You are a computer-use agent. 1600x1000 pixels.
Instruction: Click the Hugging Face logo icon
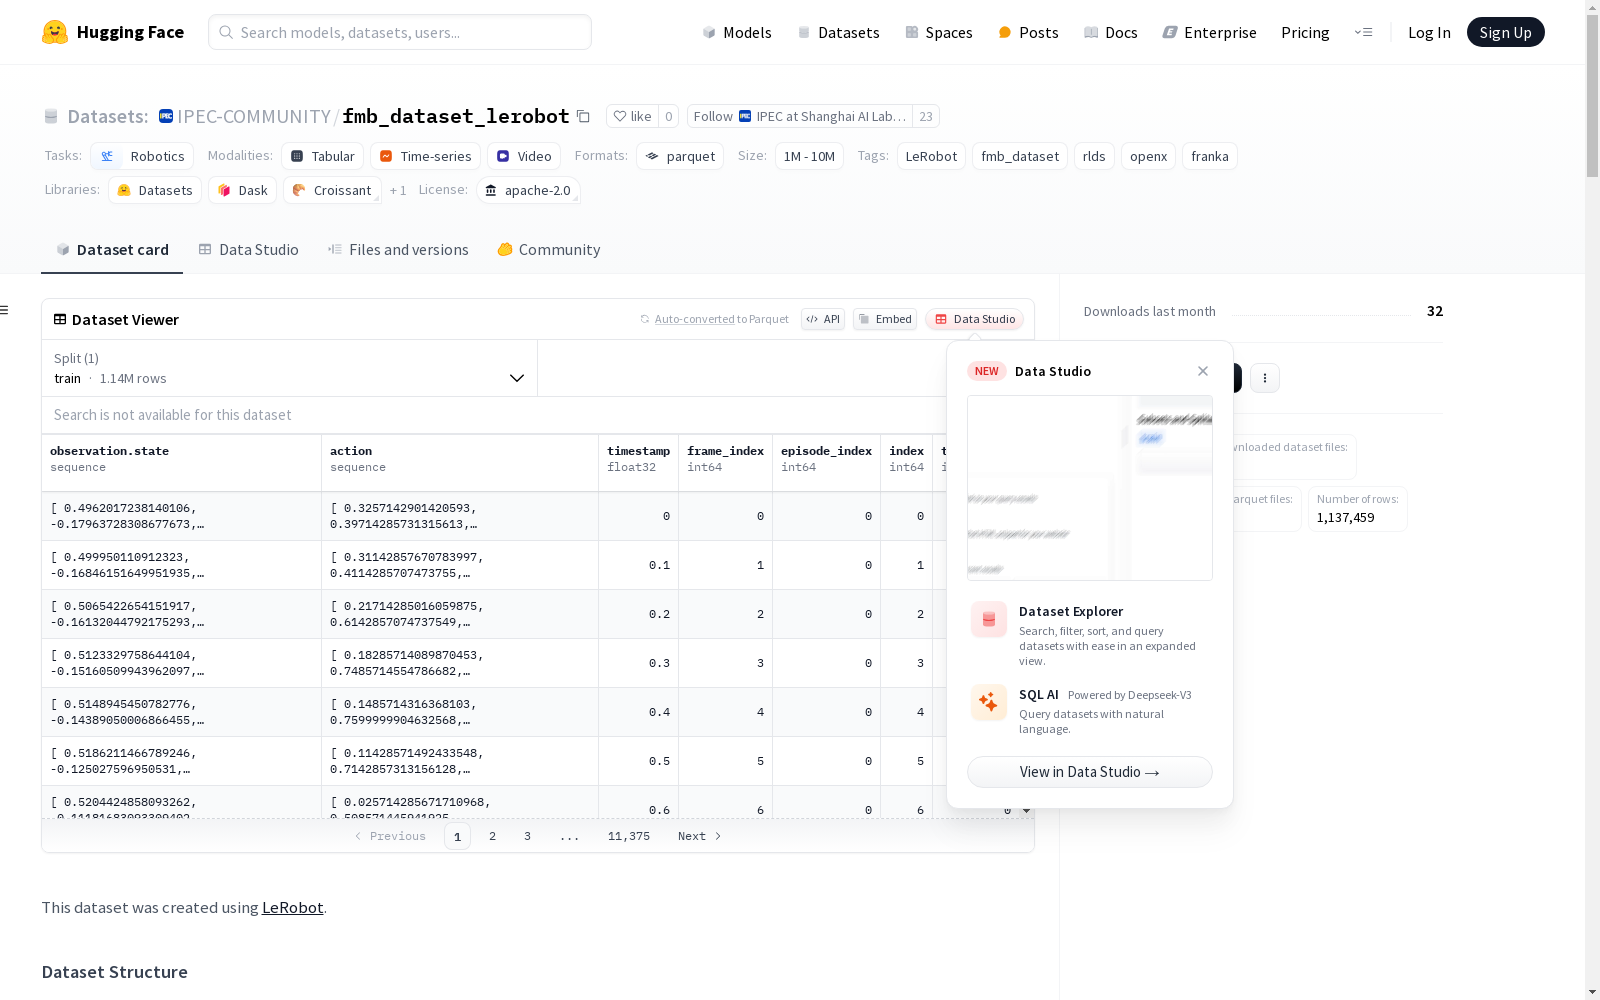[x=55, y=32]
